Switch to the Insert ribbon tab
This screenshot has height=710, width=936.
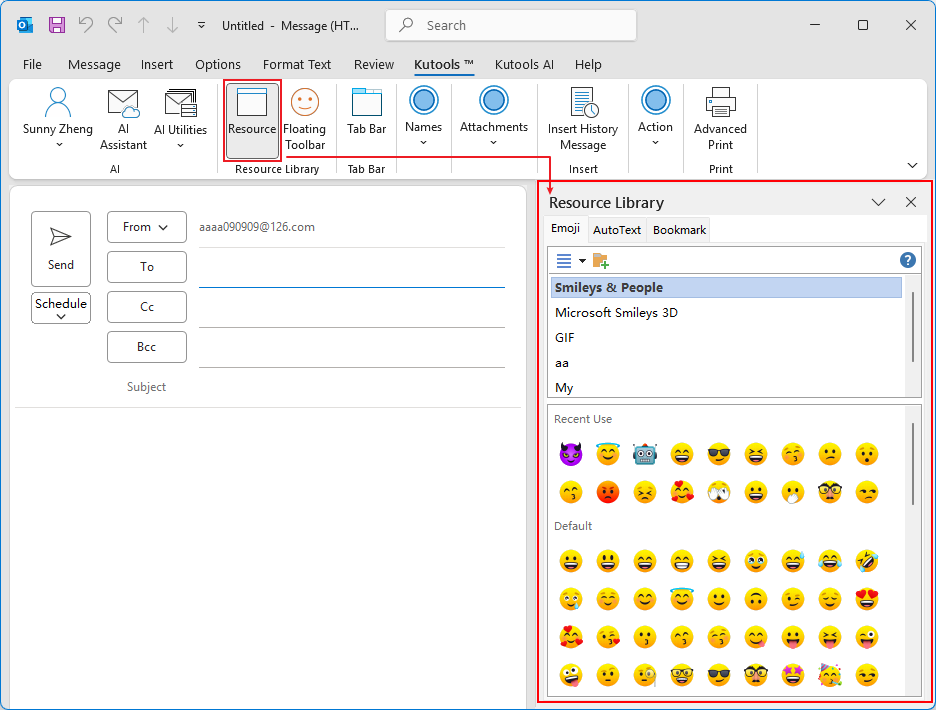point(157,64)
